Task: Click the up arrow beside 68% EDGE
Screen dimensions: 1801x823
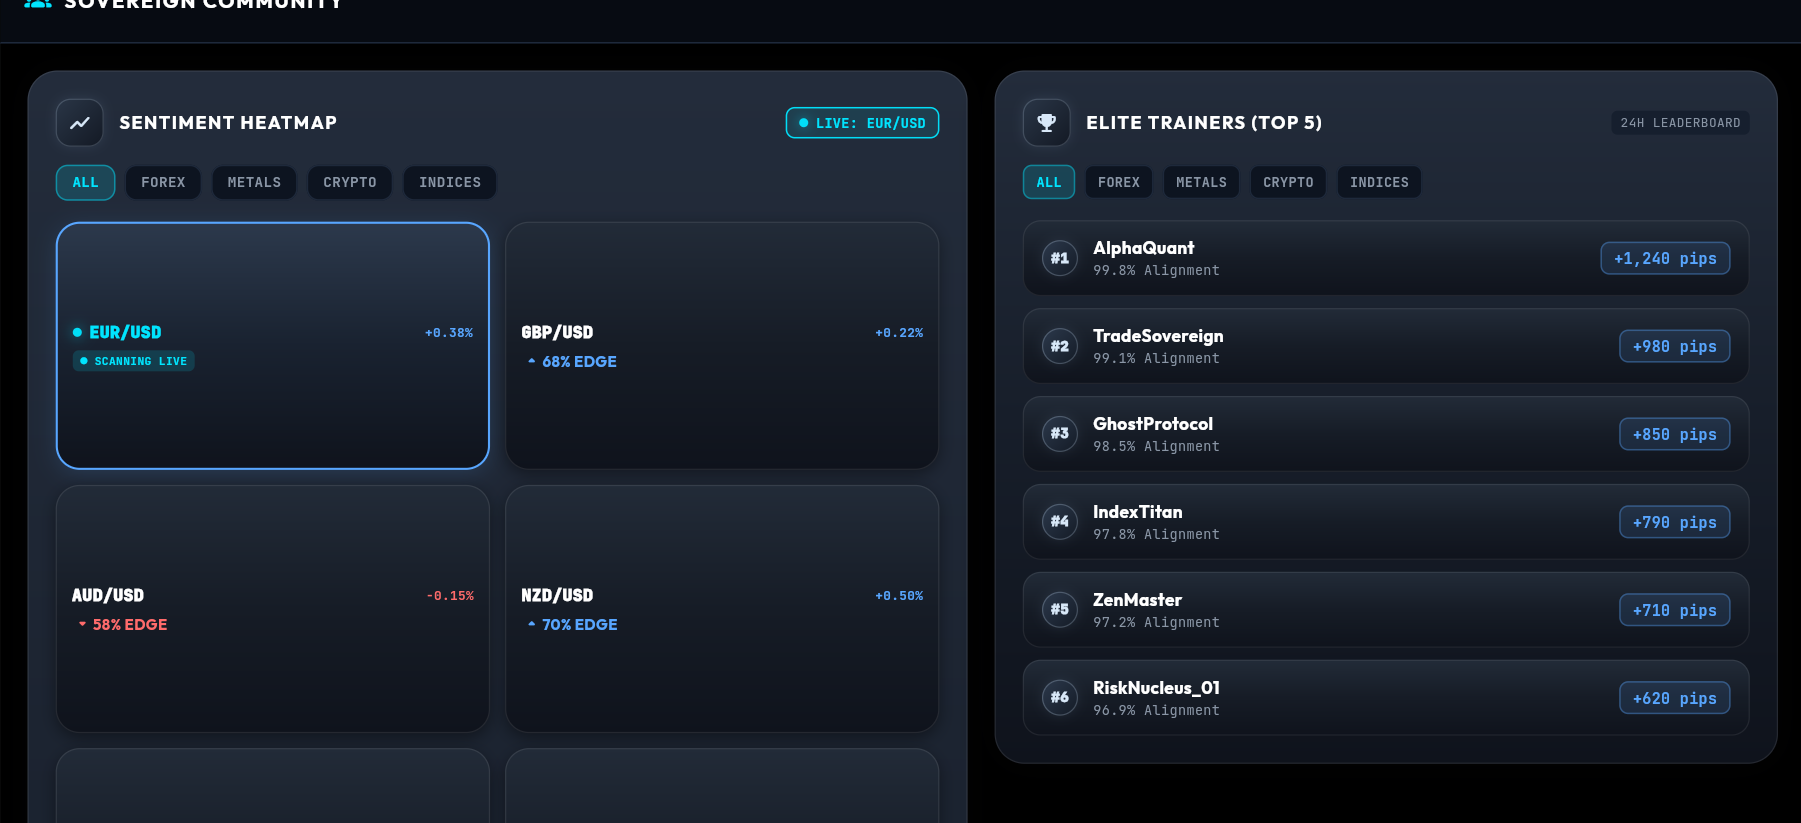Action: coord(532,361)
